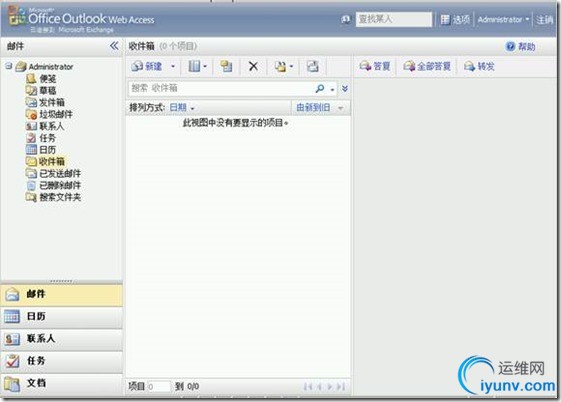This screenshot has height=402, width=561.
Task: Switch to Contacts module (联系人)
Action: point(62,339)
